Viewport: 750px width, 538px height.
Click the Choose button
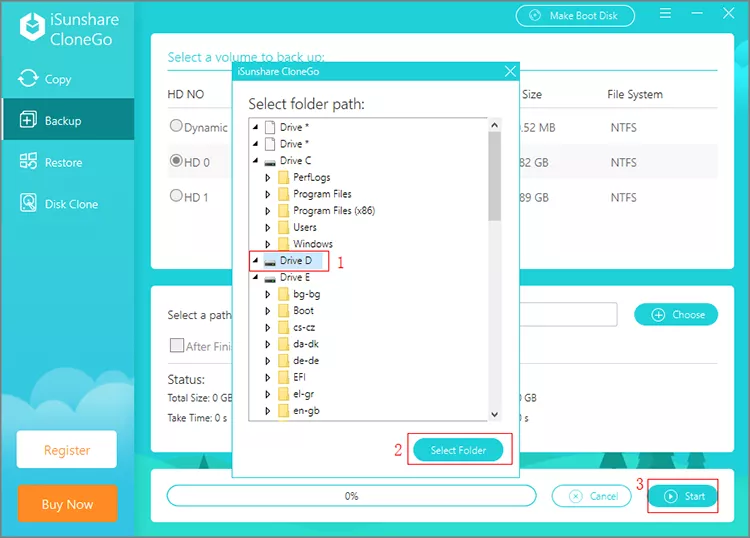[x=676, y=315]
